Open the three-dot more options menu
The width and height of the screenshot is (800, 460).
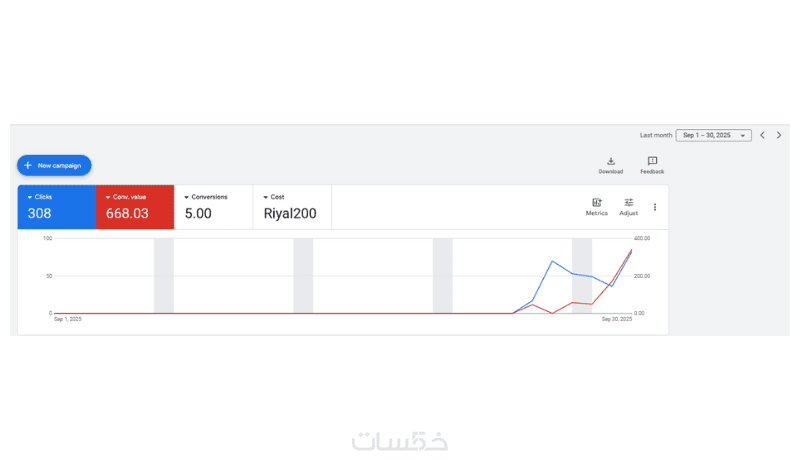(x=655, y=207)
